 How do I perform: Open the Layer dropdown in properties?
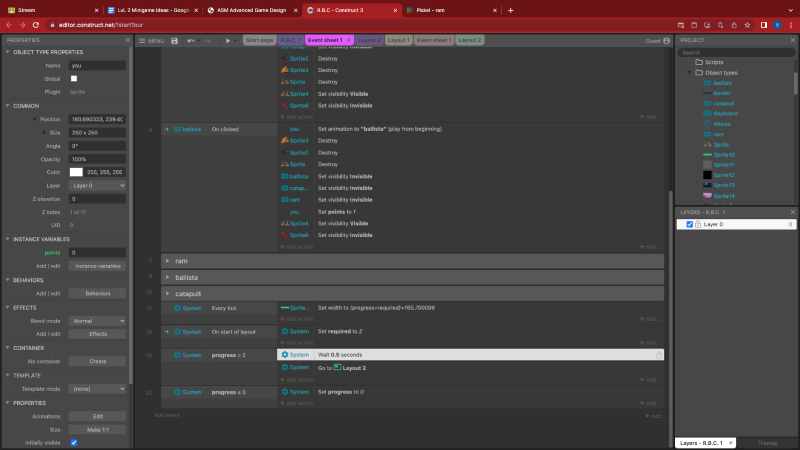(x=97, y=185)
